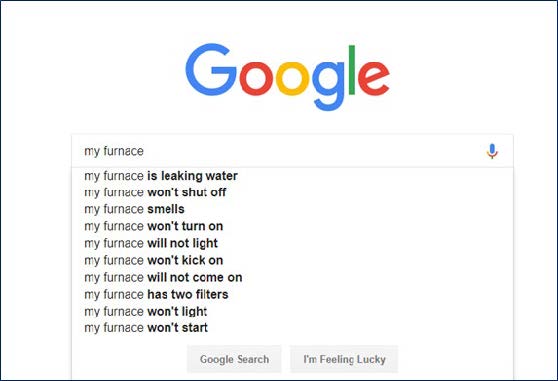This screenshot has width=558, height=381.
Task: Click the lowercase blue g in logo
Action: coord(329,86)
